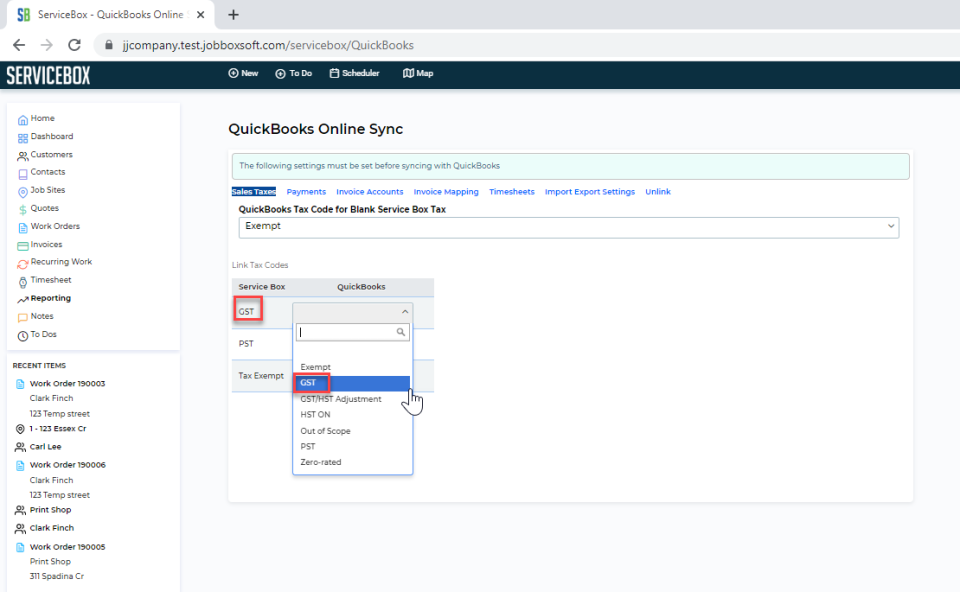Image resolution: width=960 pixels, height=592 pixels.
Task: Select the ServiceBox QuickBooks browser tab
Action: (110, 15)
